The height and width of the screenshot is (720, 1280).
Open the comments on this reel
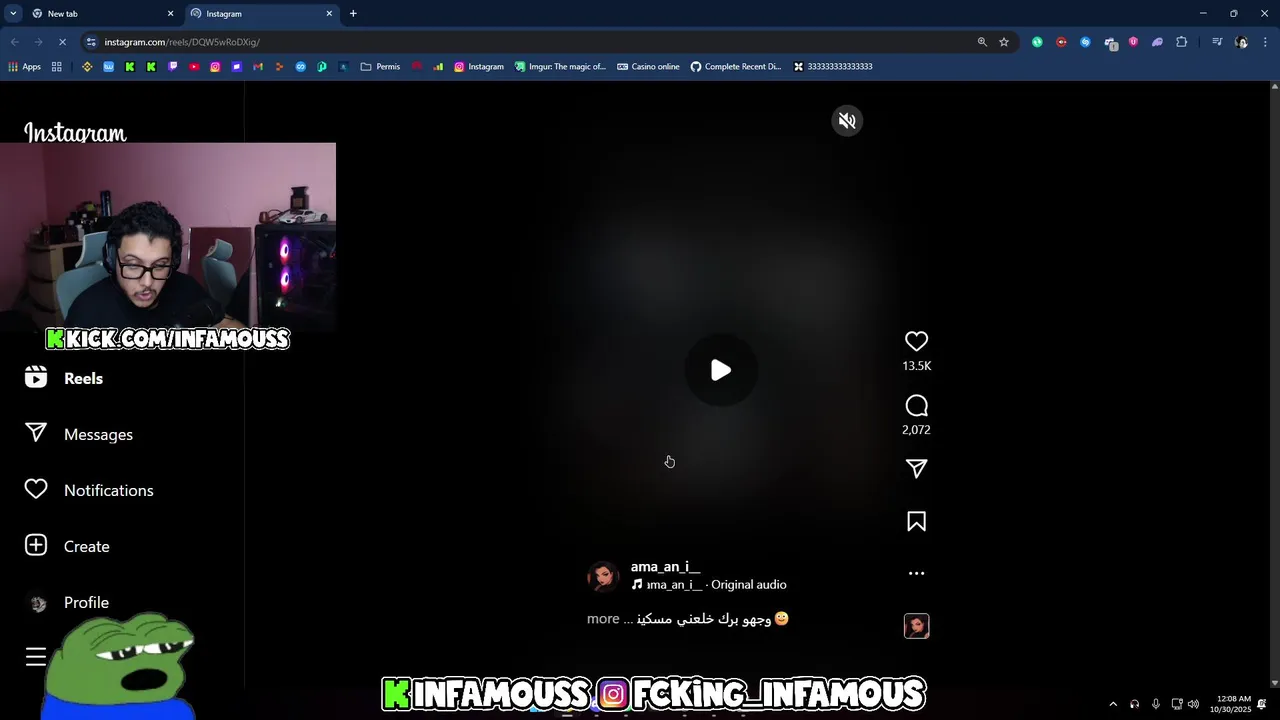click(x=916, y=405)
